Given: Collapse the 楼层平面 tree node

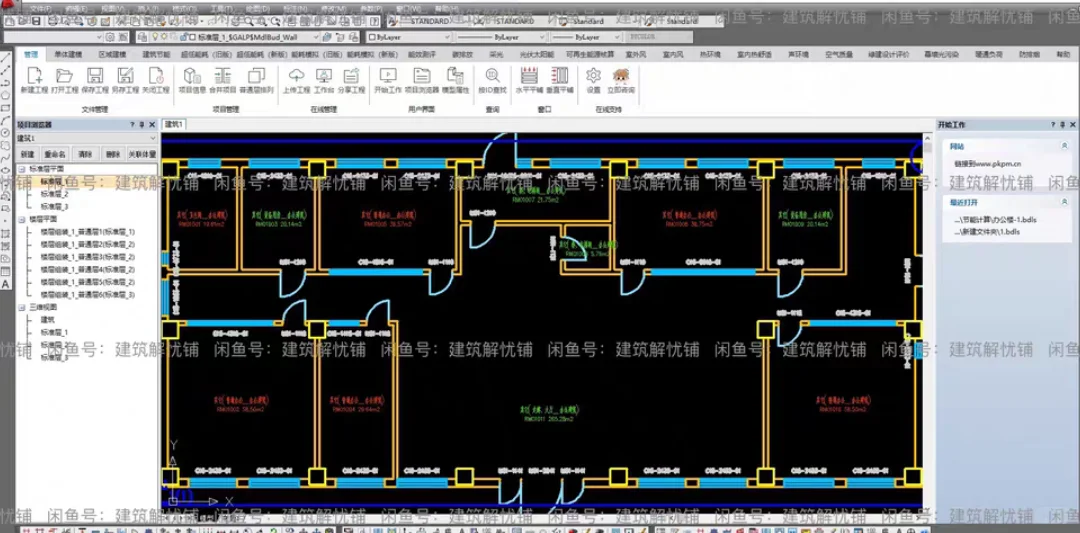Looking at the screenshot, I should (x=21, y=219).
